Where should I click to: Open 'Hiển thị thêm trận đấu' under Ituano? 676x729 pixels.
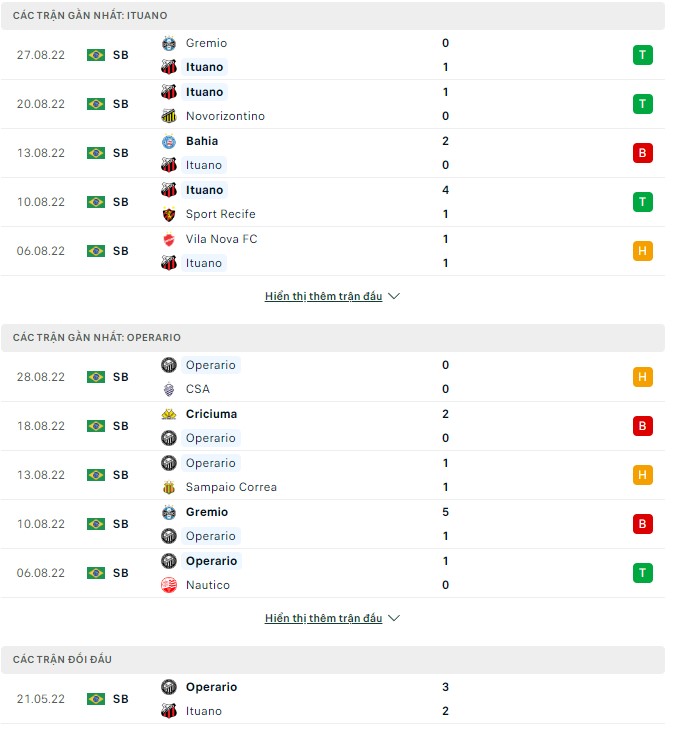(x=323, y=297)
